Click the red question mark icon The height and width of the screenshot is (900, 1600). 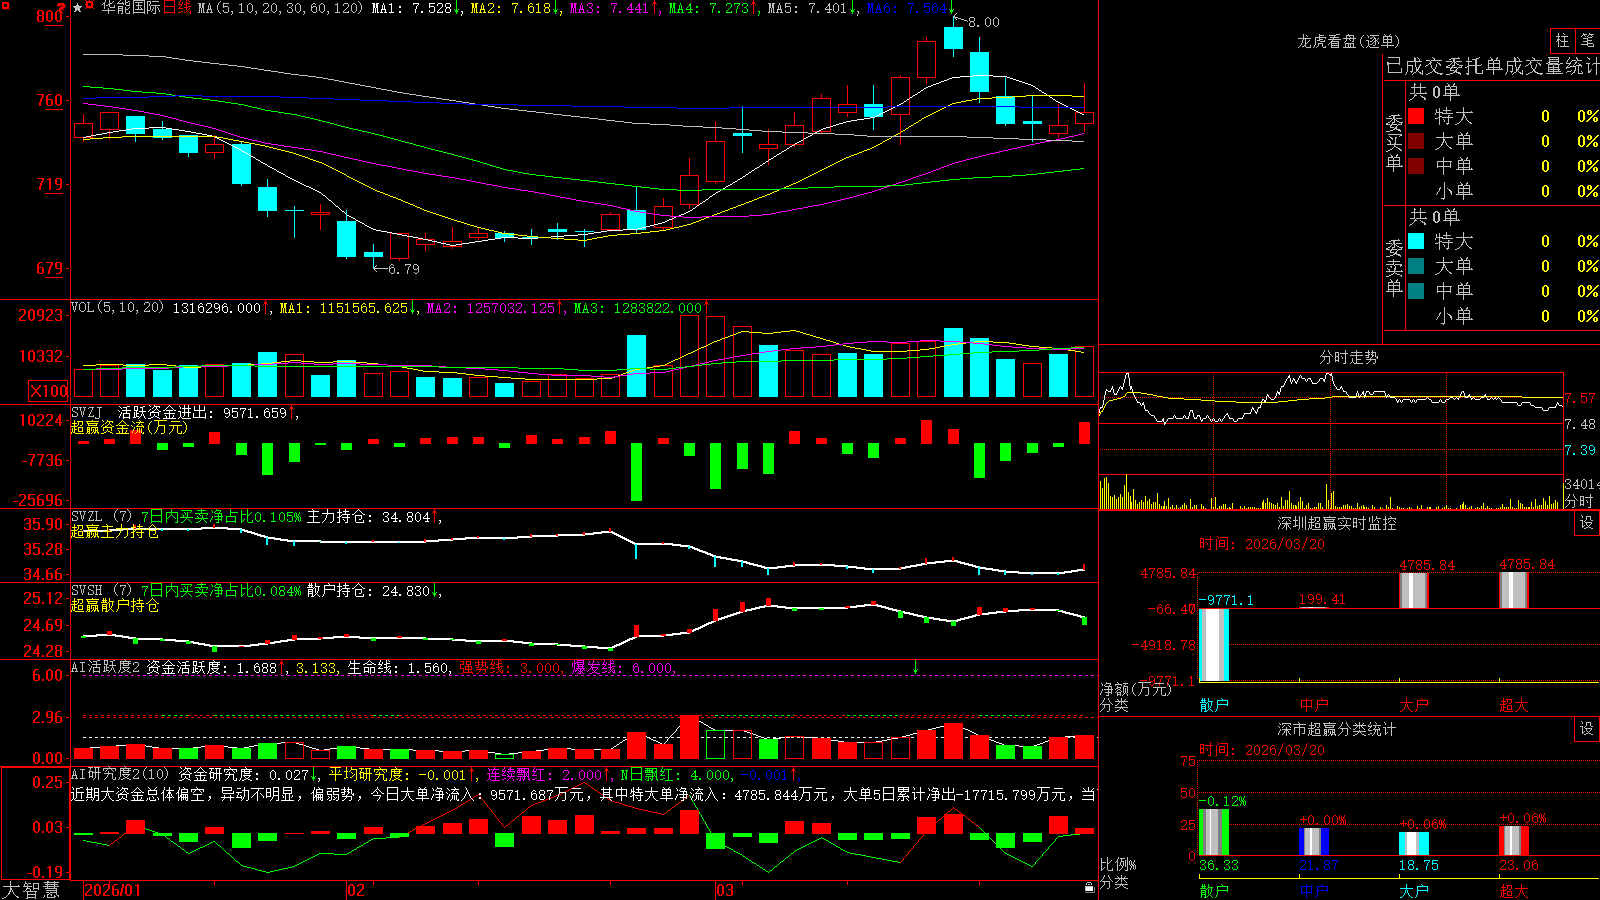click(x=61, y=8)
